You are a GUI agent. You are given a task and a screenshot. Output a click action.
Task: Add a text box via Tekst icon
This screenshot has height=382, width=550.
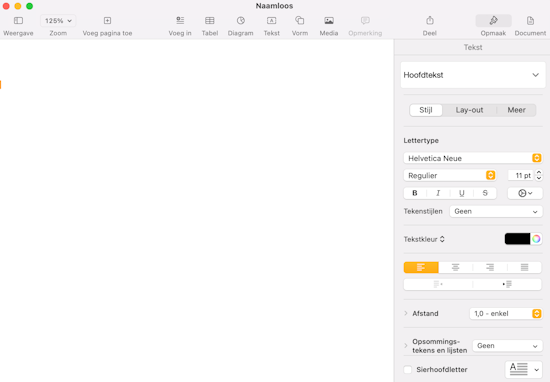click(271, 21)
